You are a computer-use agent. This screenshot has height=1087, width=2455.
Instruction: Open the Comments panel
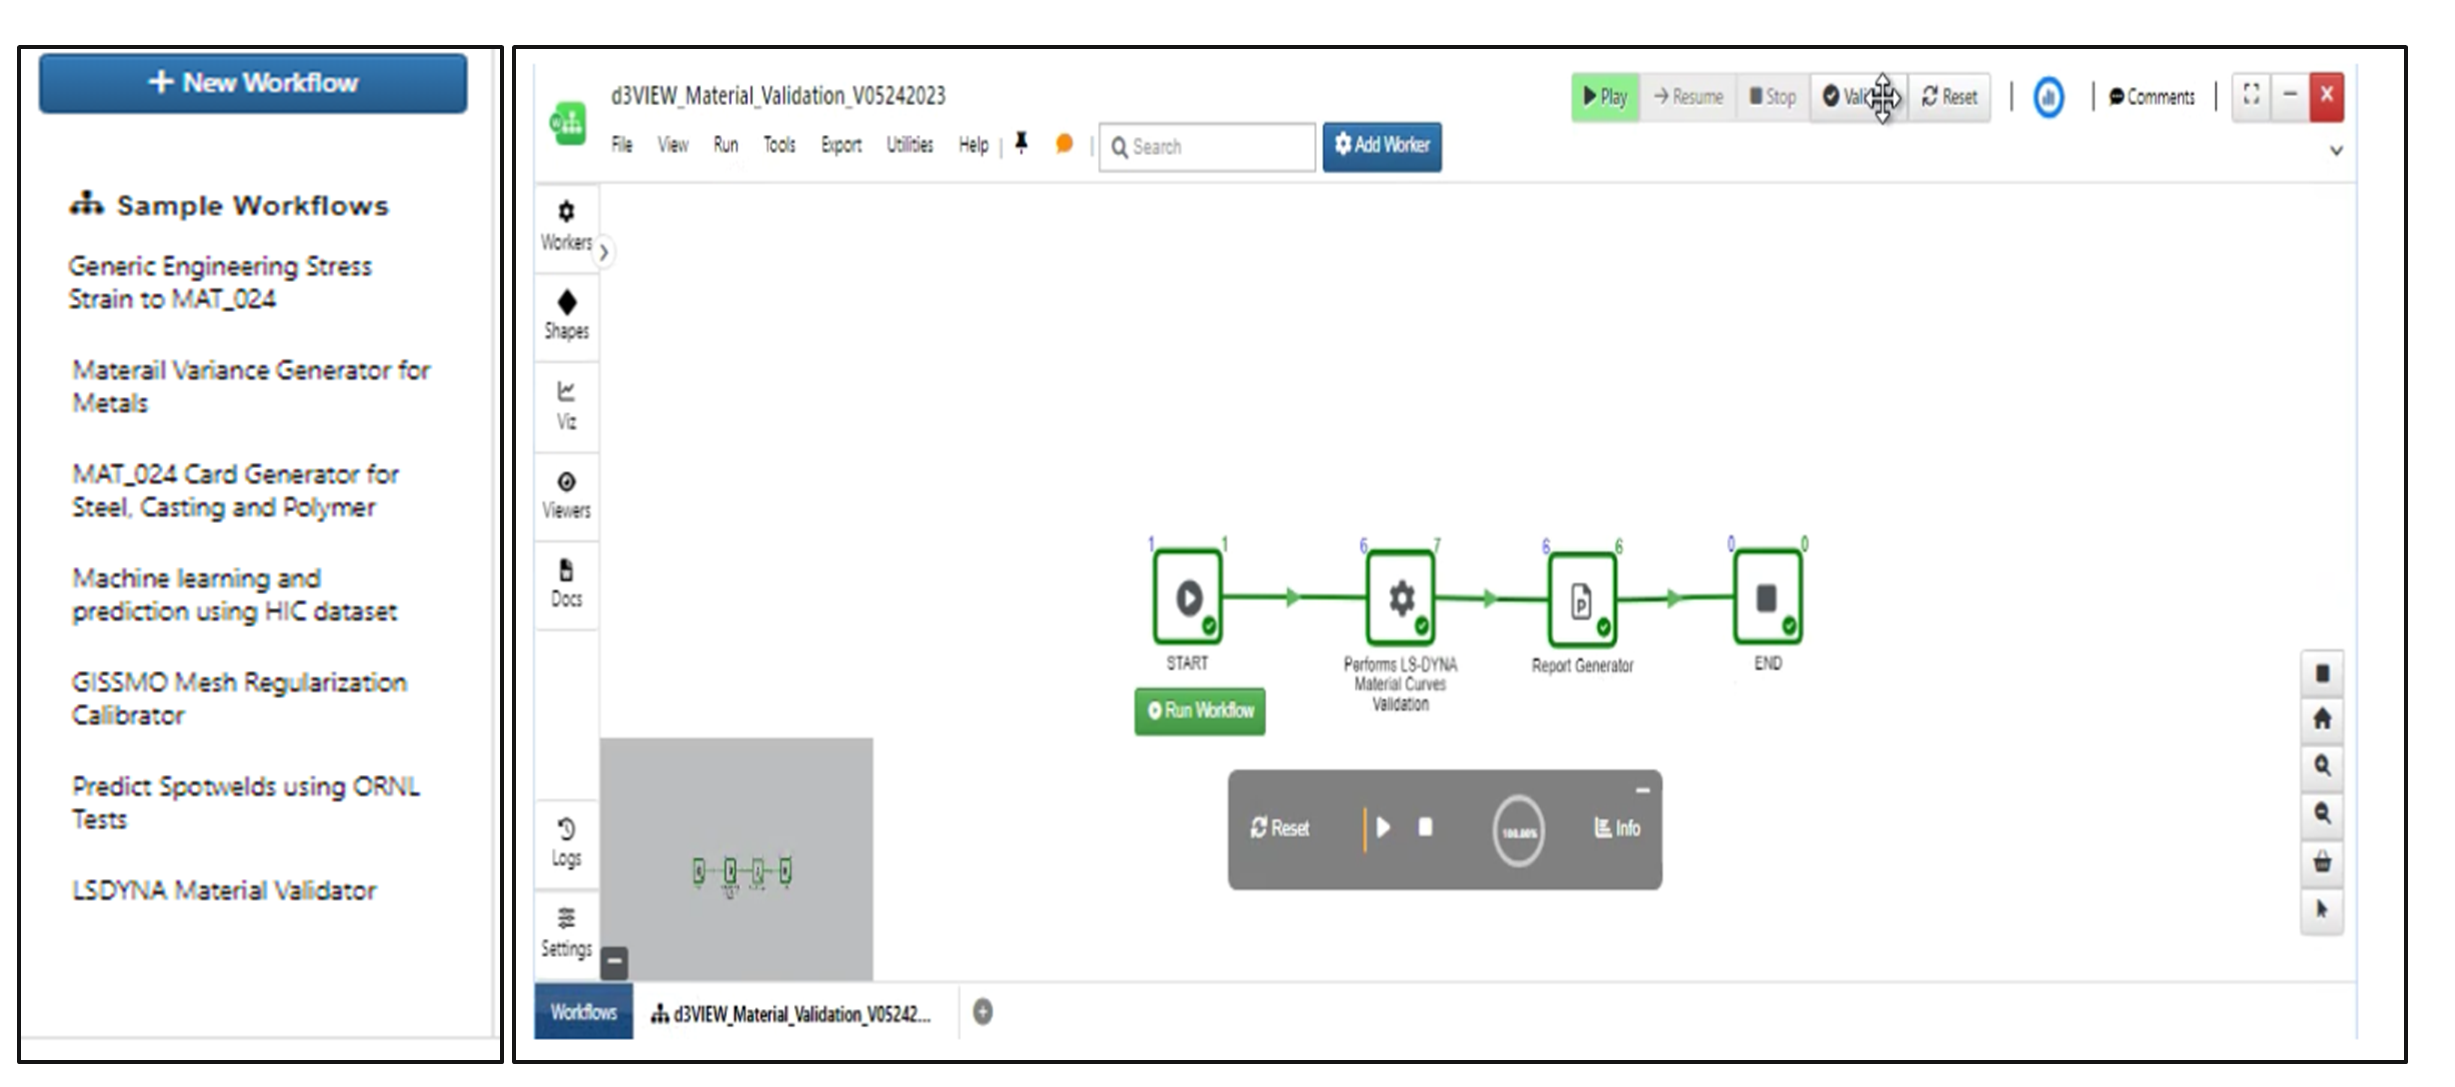tap(2152, 97)
